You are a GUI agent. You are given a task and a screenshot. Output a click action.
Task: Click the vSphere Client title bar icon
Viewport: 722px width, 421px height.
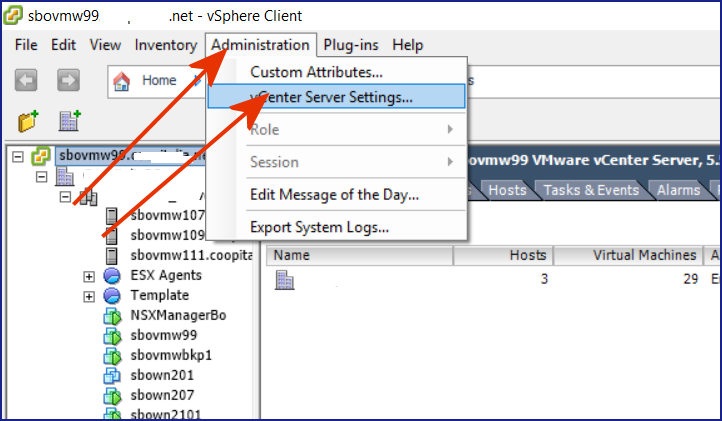pyautogui.click(x=13, y=15)
